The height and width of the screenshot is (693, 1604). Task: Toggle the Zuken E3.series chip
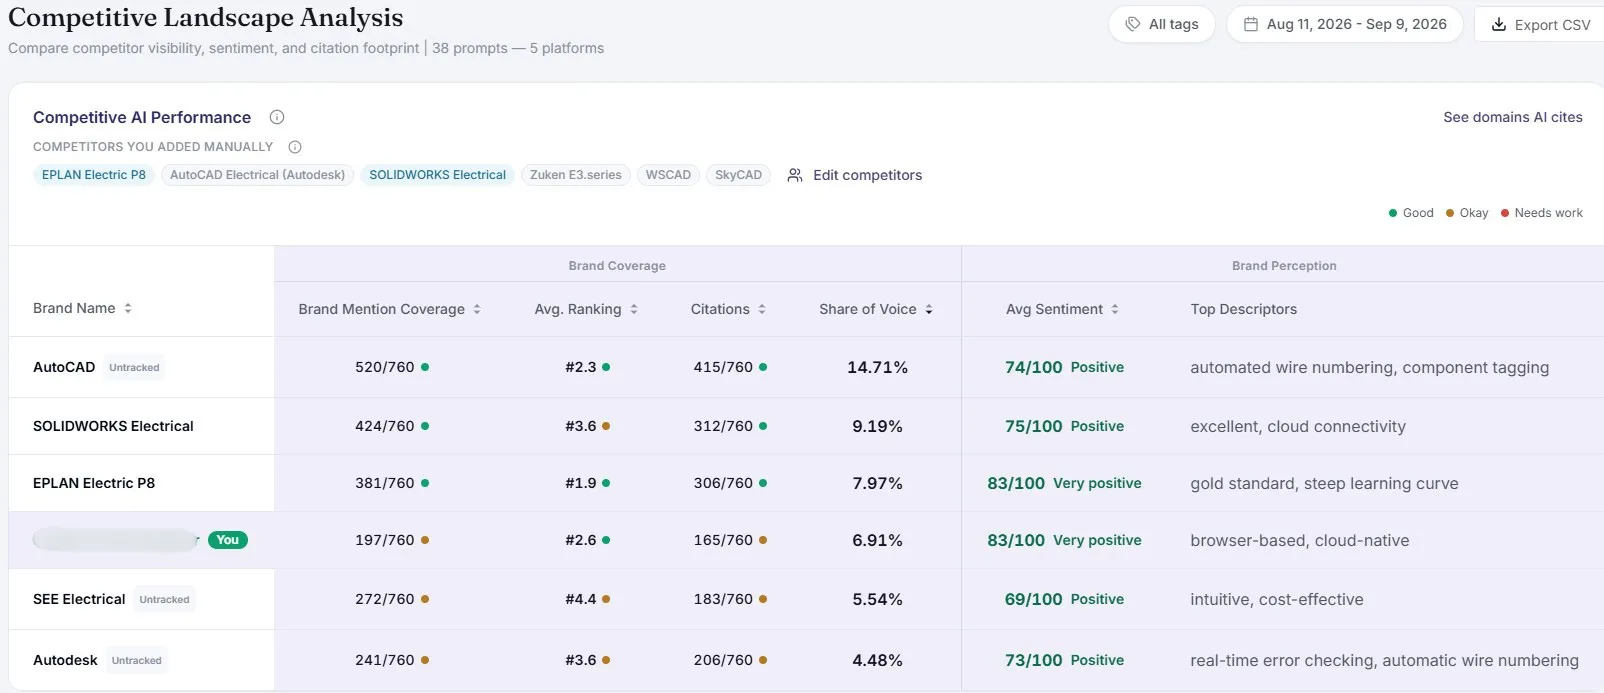(x=576, y=175)
